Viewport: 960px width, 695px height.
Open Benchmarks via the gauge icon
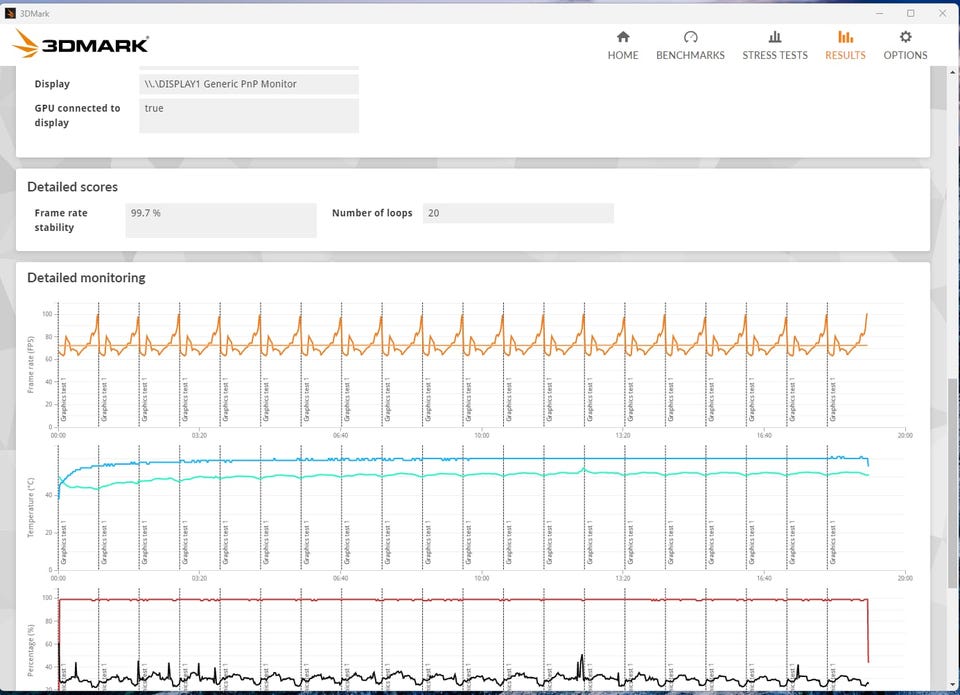pos(690,37)
